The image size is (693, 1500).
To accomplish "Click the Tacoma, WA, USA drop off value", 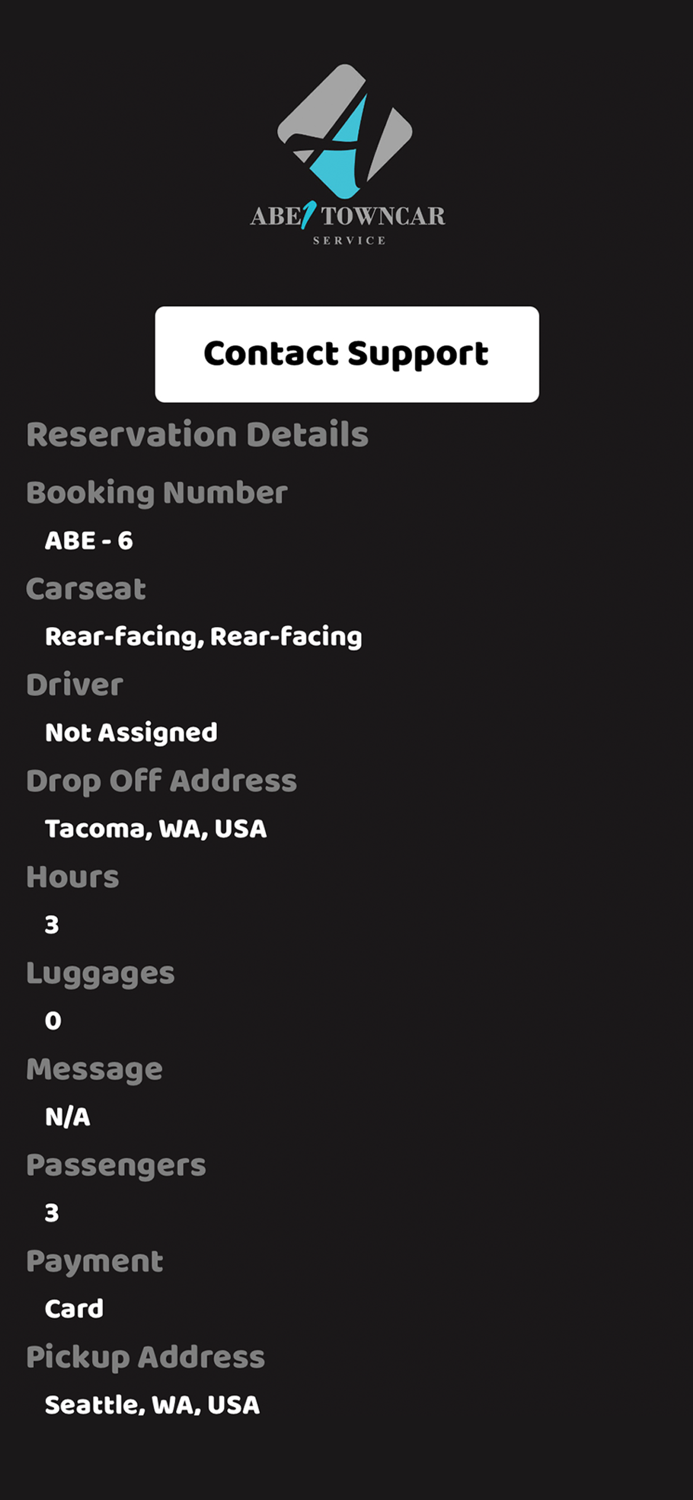I will pos(155,828).
